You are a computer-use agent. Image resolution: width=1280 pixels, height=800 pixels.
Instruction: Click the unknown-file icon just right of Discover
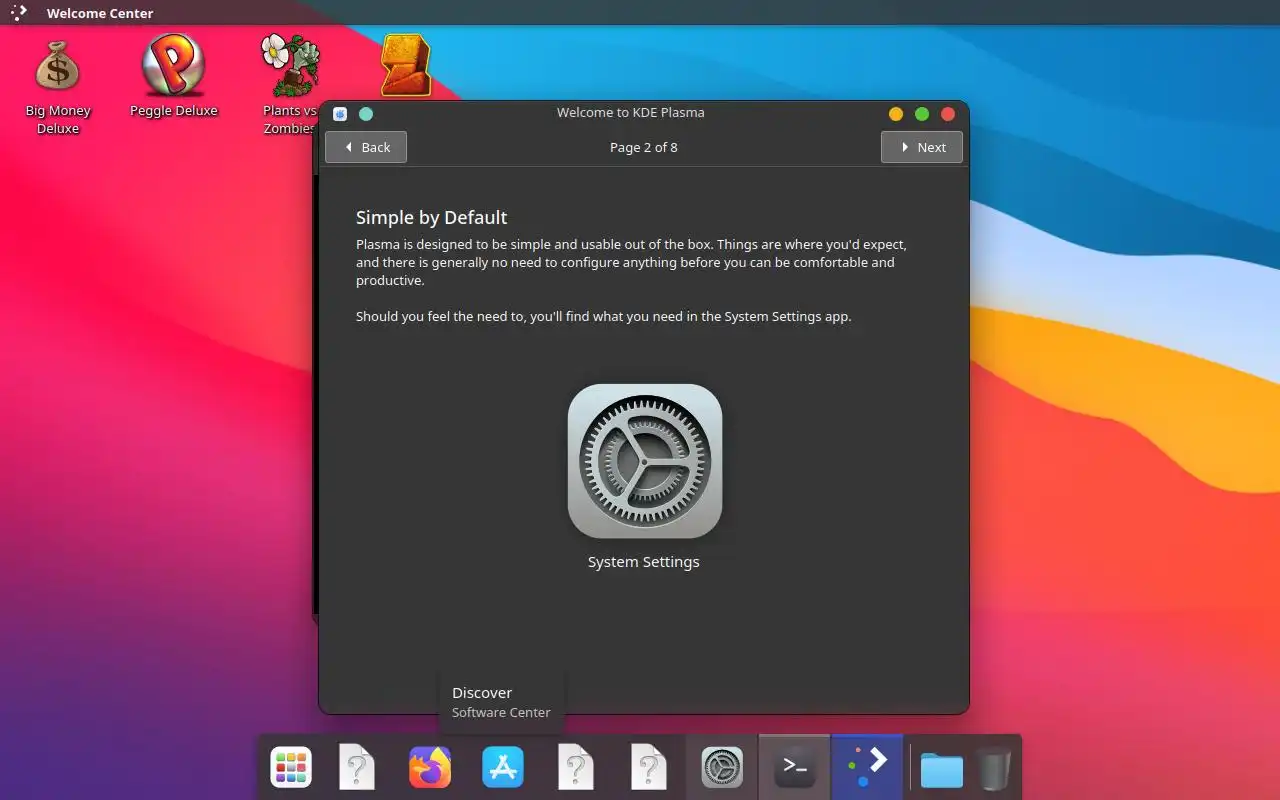coord(576,768)
